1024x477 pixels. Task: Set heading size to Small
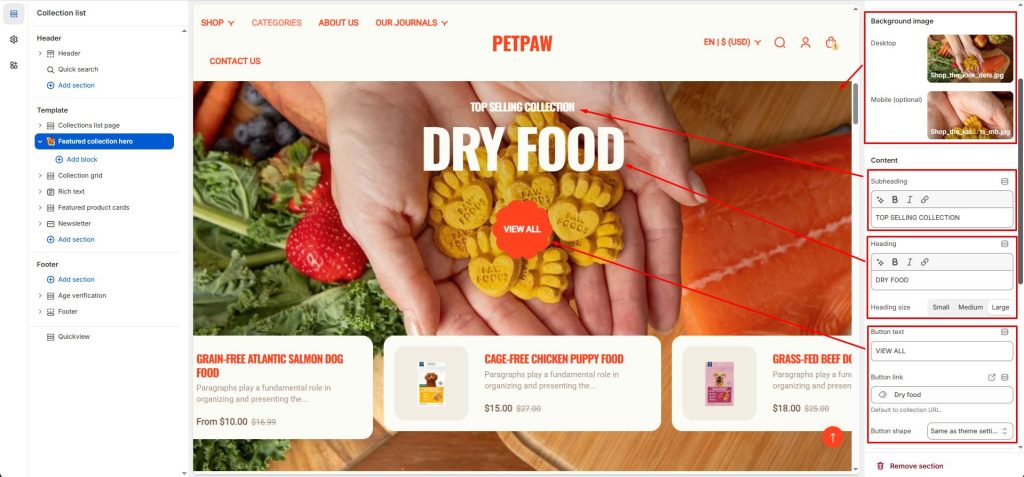click(940, 307)
